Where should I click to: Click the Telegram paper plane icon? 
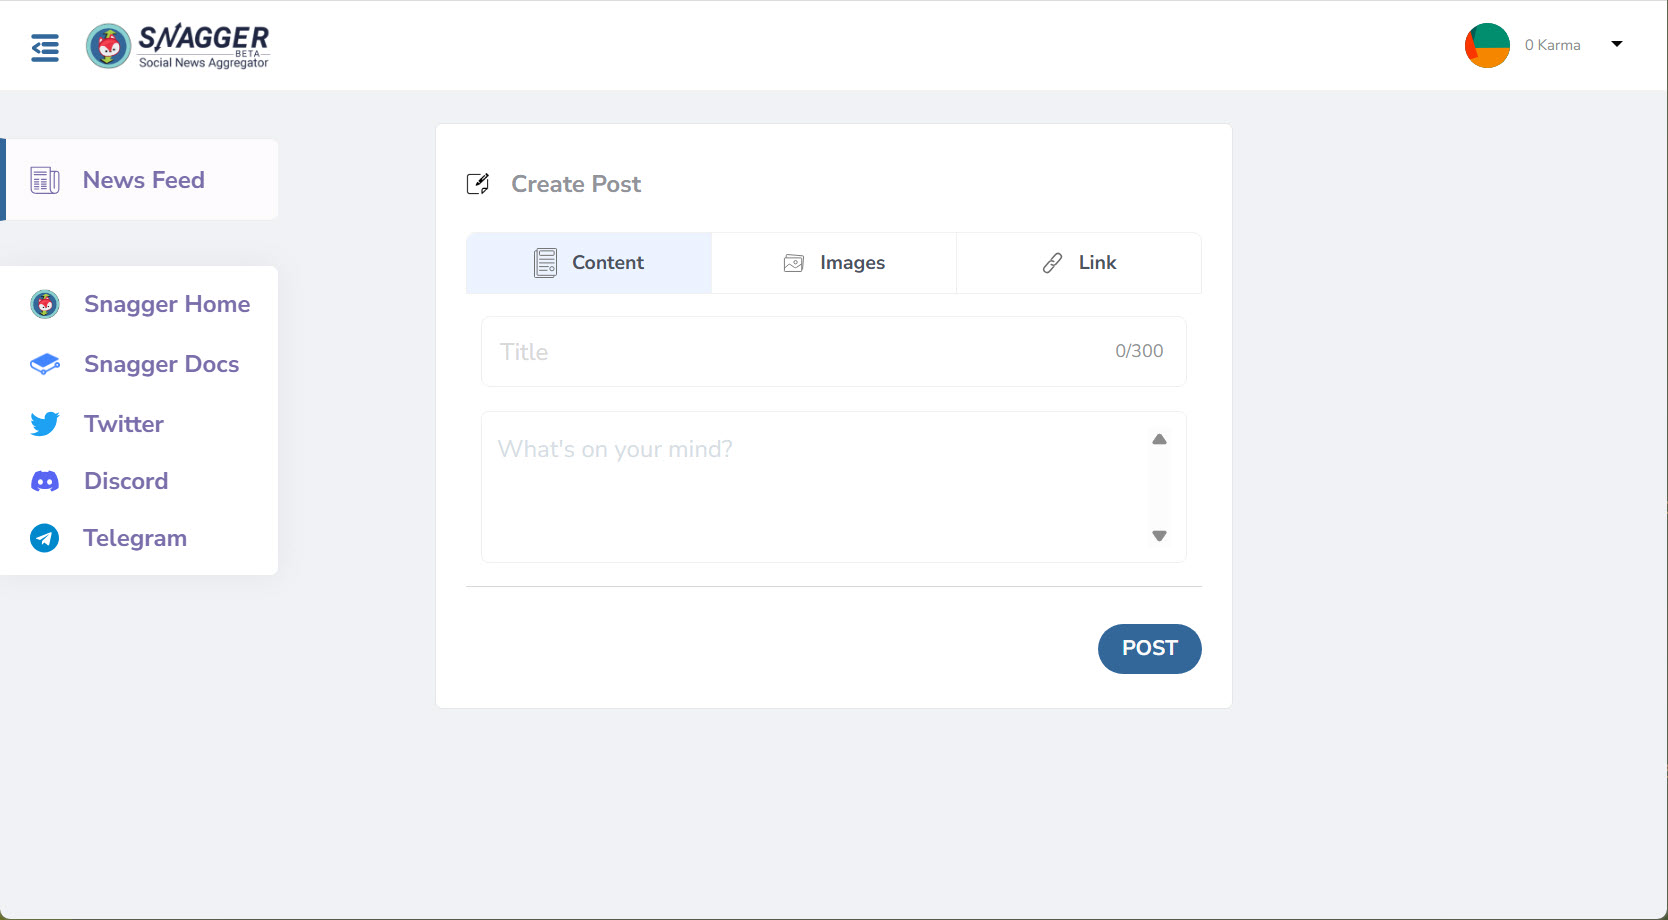45,538
